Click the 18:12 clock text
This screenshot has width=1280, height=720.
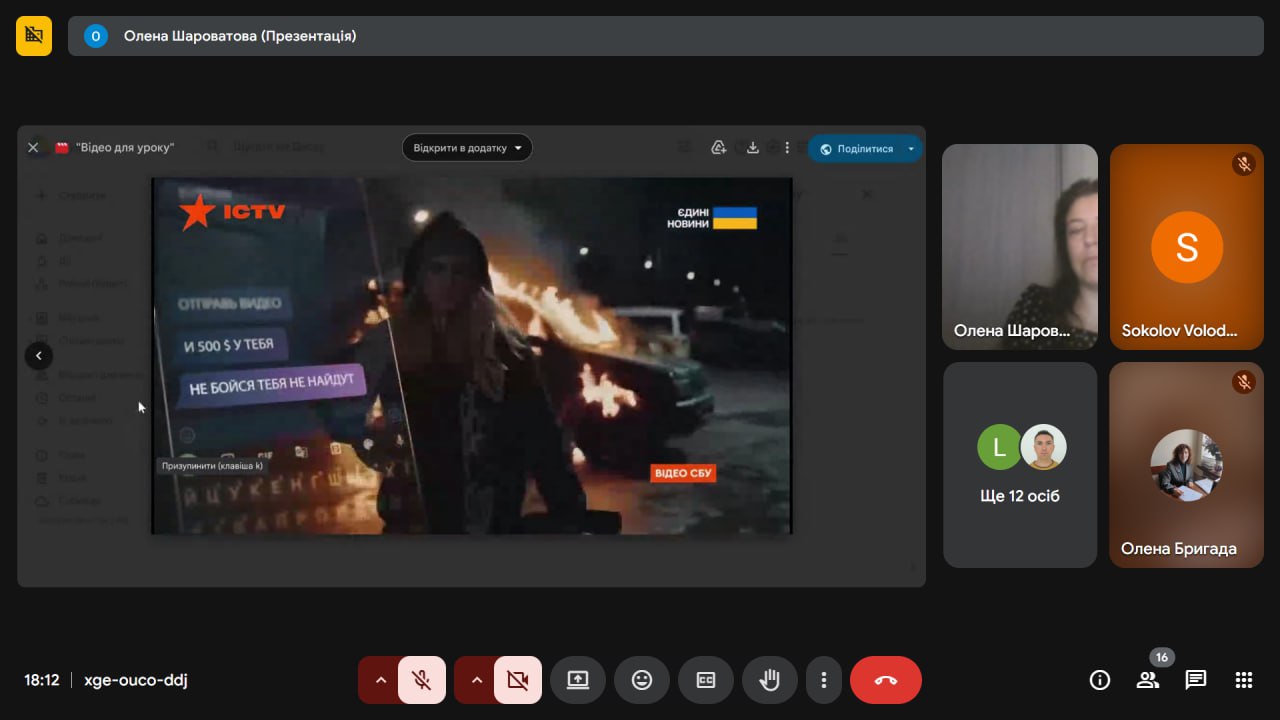pos(42,680)
